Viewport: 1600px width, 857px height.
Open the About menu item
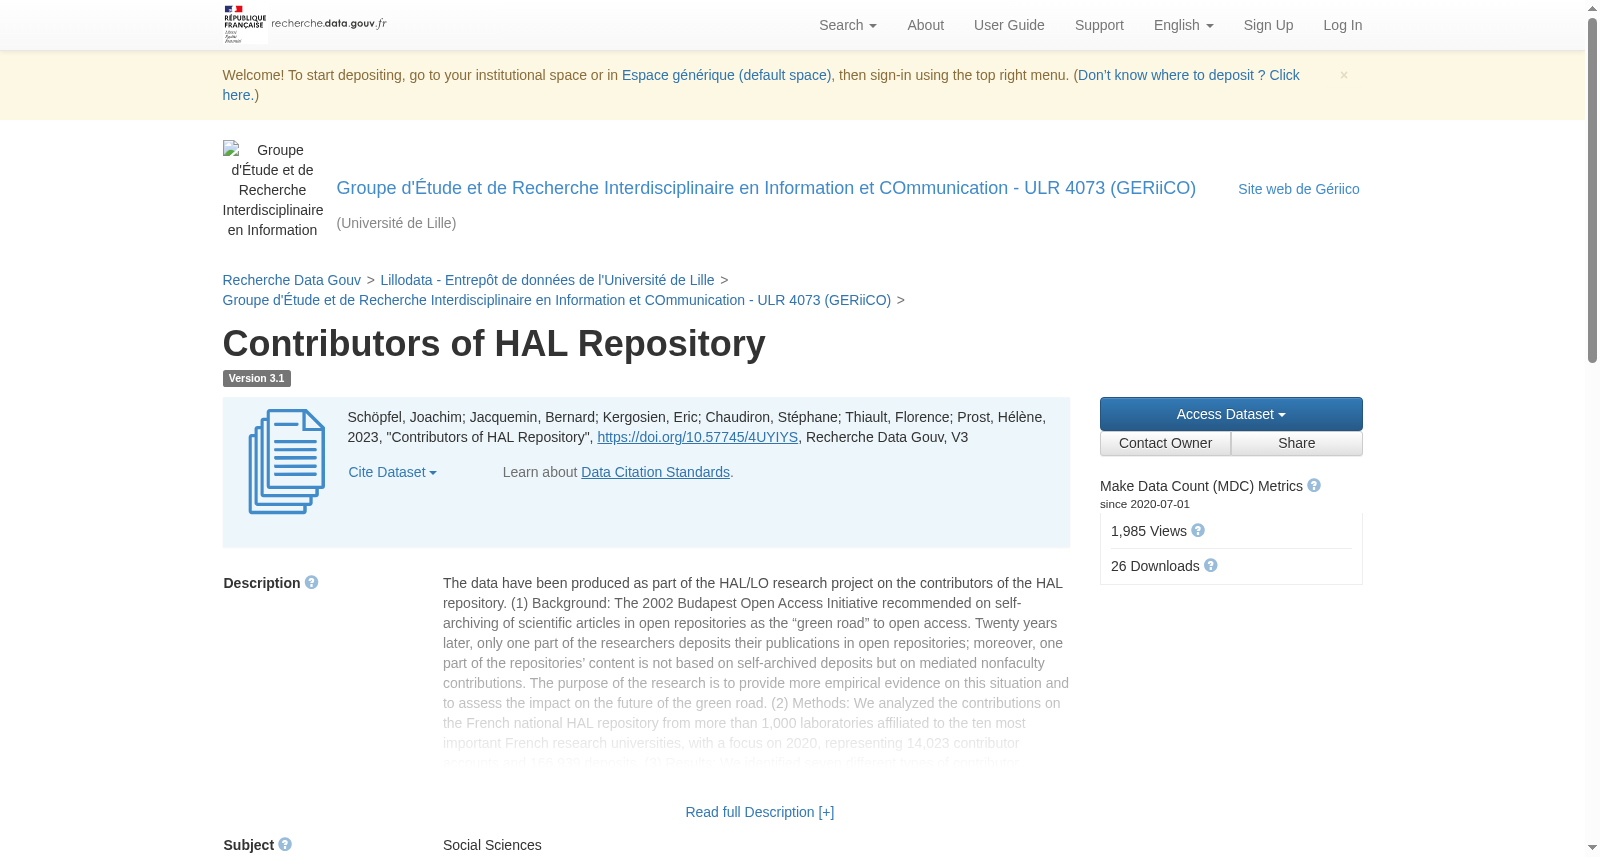[925, 25]
